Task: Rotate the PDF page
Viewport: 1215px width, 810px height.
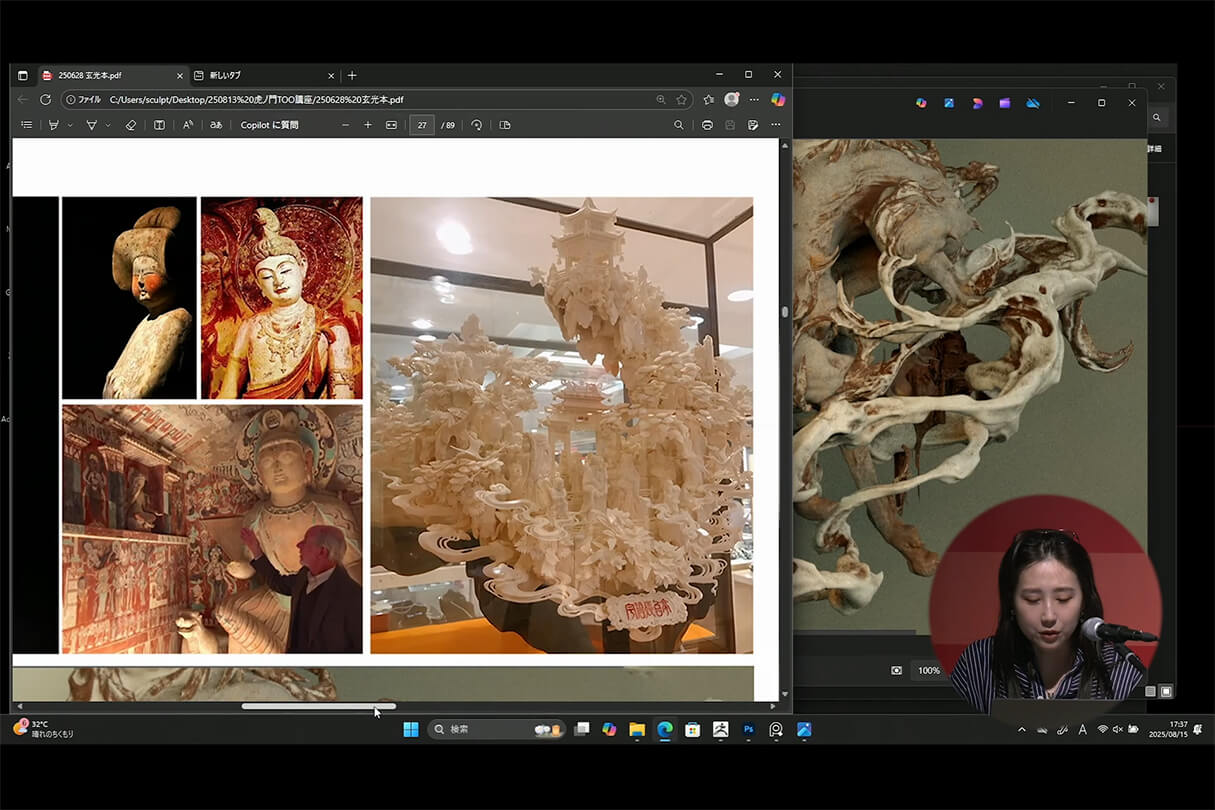Action: click(477, 125)
